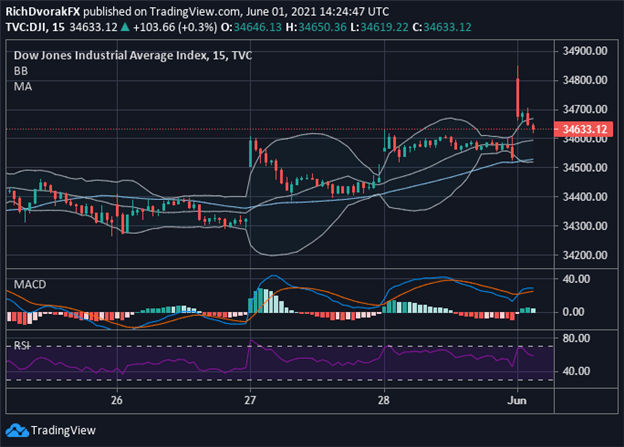Select the BB indicator label
Screen dimensions: 624x447
pyautogui.click(x=21, y=71)
